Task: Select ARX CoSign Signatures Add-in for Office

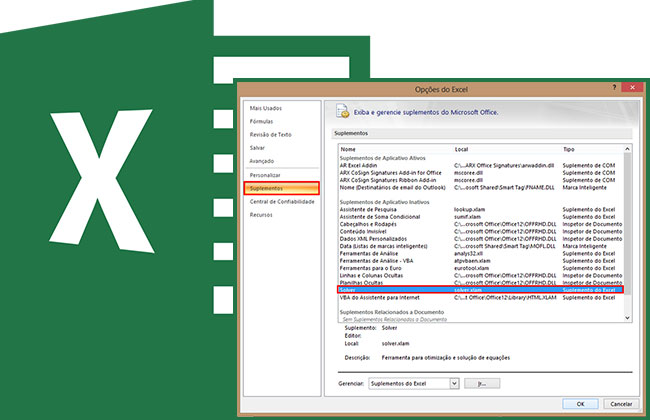Action: (481, 173)
